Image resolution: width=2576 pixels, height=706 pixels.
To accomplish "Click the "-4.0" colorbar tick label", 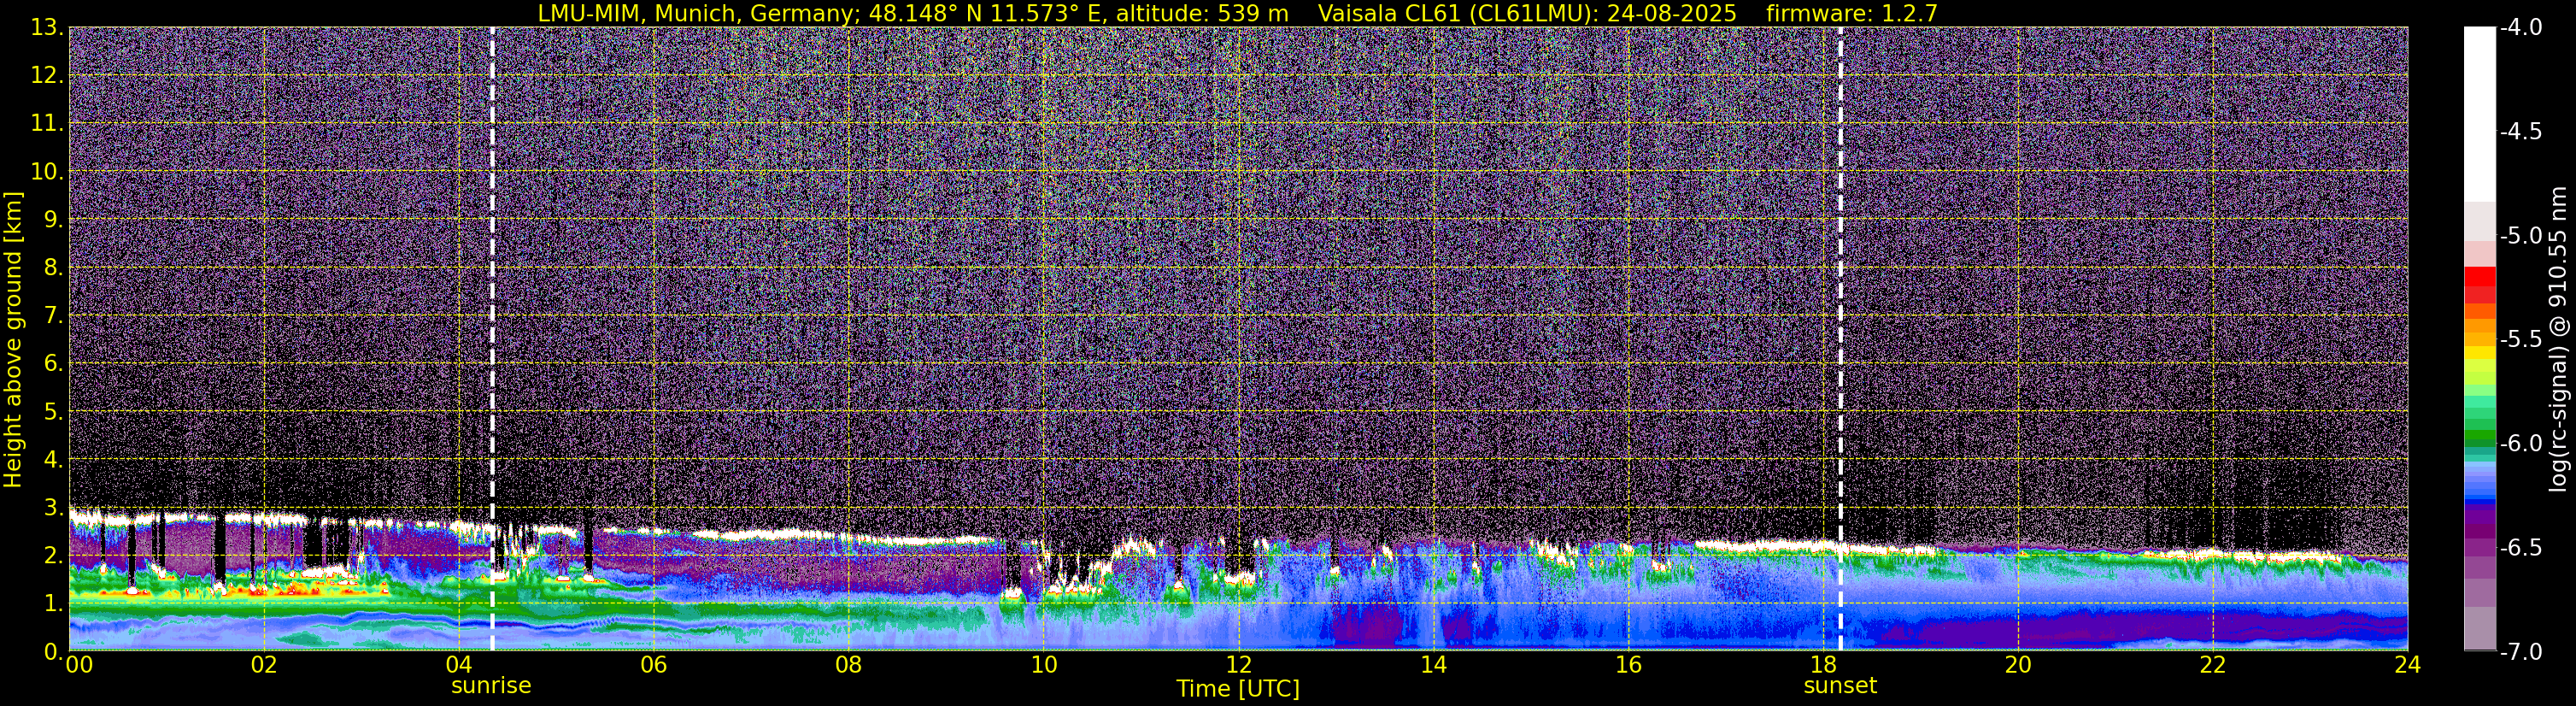I will tap(2520, 28).
